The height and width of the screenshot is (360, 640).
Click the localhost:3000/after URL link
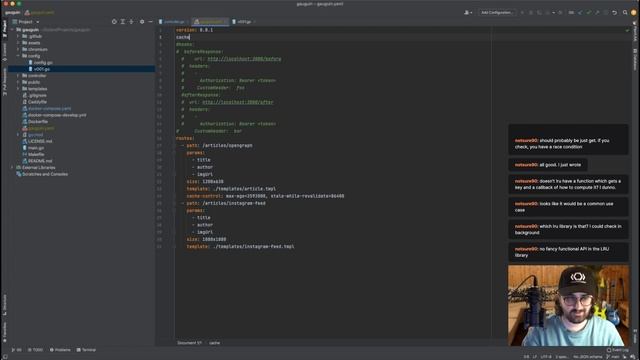tap(238, 102)
